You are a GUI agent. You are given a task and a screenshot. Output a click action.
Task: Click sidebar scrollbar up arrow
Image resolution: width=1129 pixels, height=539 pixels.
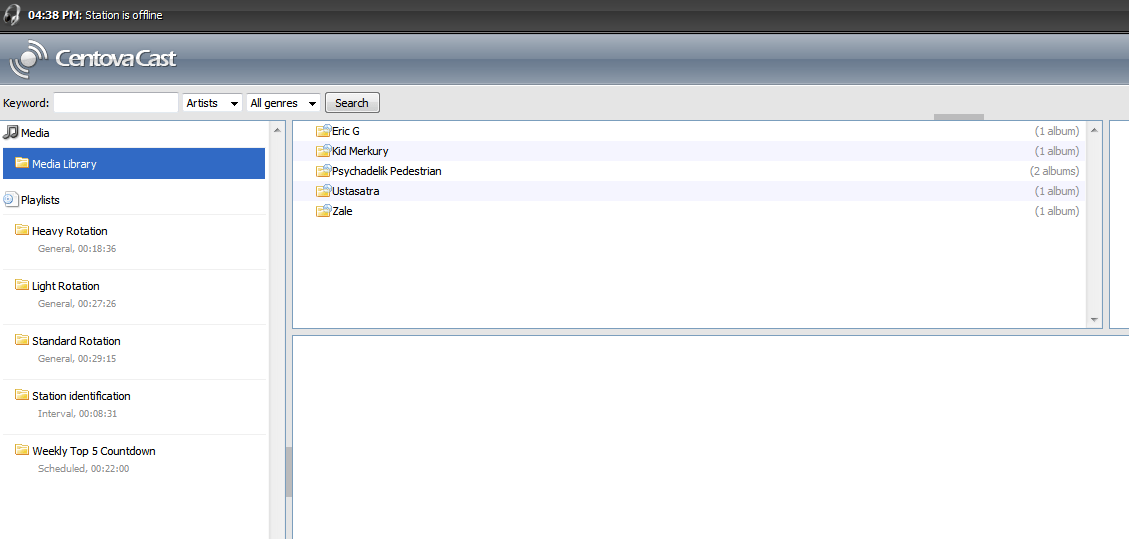[277, 130]
